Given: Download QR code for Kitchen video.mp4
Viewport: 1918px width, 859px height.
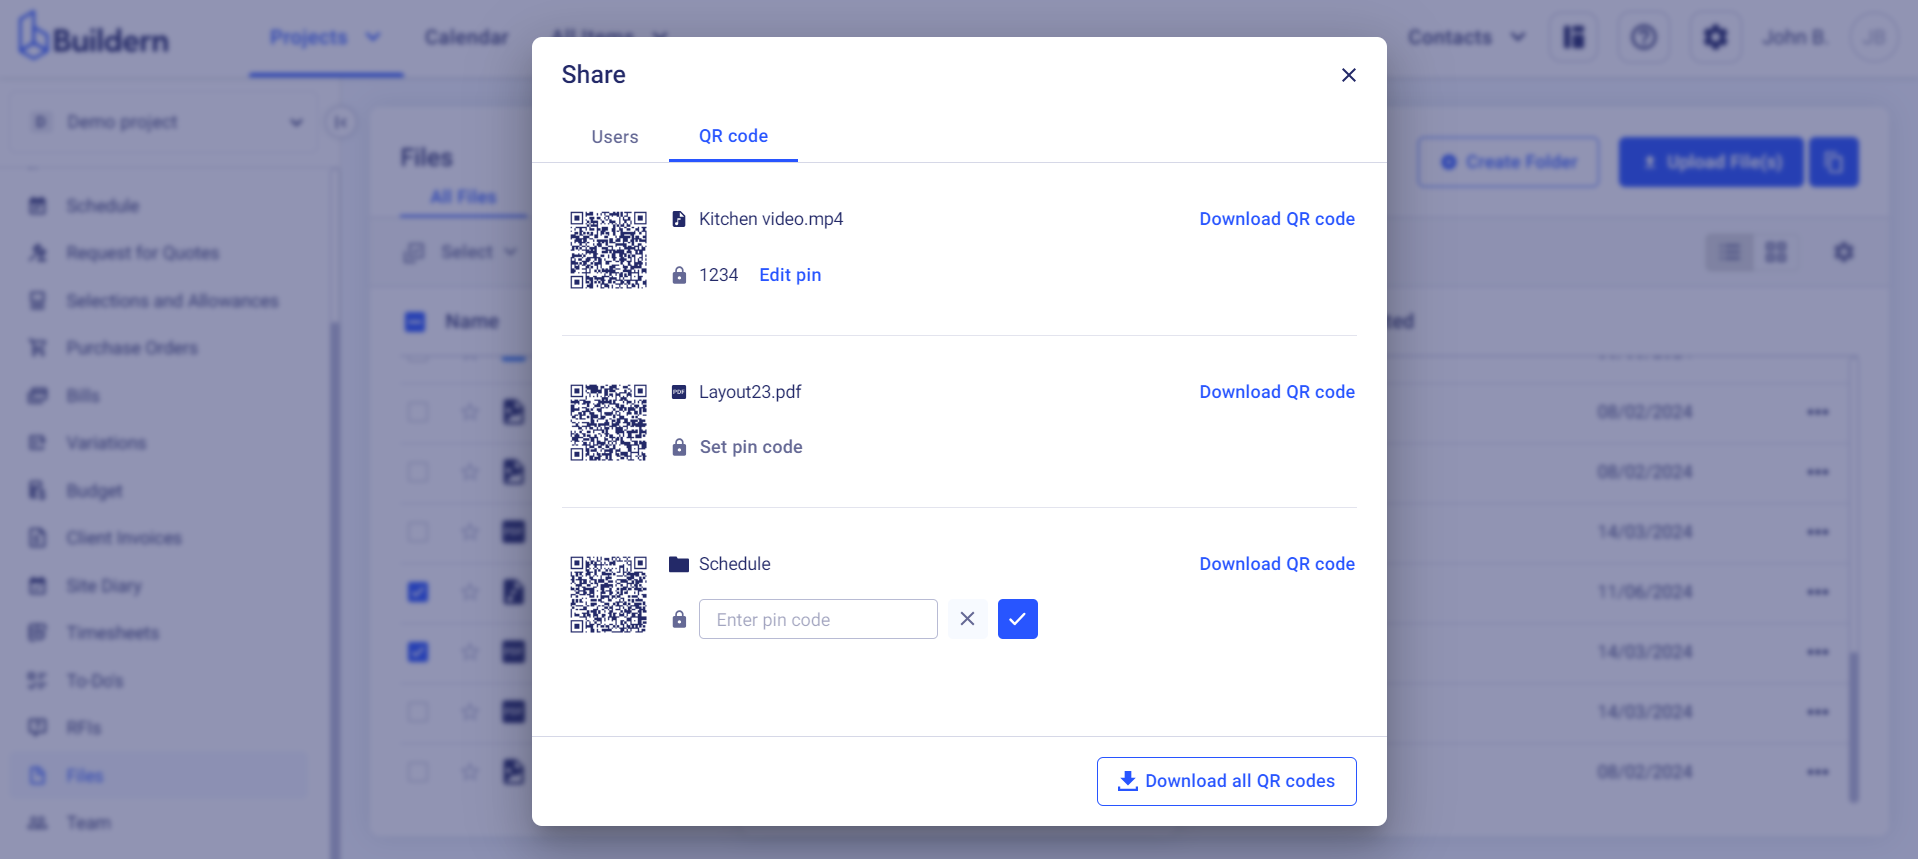Looking at the screenshot, I should pyautogui.click(x=1276, y=218).
